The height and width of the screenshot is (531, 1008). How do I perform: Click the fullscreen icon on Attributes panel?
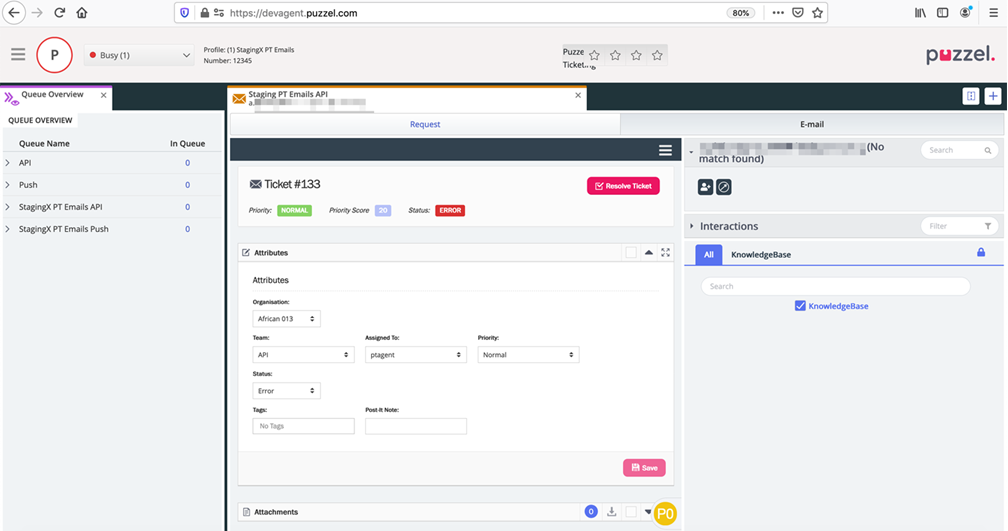pos(665,253)
